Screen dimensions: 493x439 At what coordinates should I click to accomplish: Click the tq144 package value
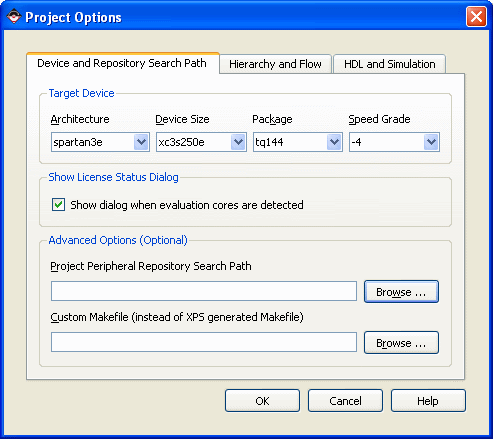(269, 142)
